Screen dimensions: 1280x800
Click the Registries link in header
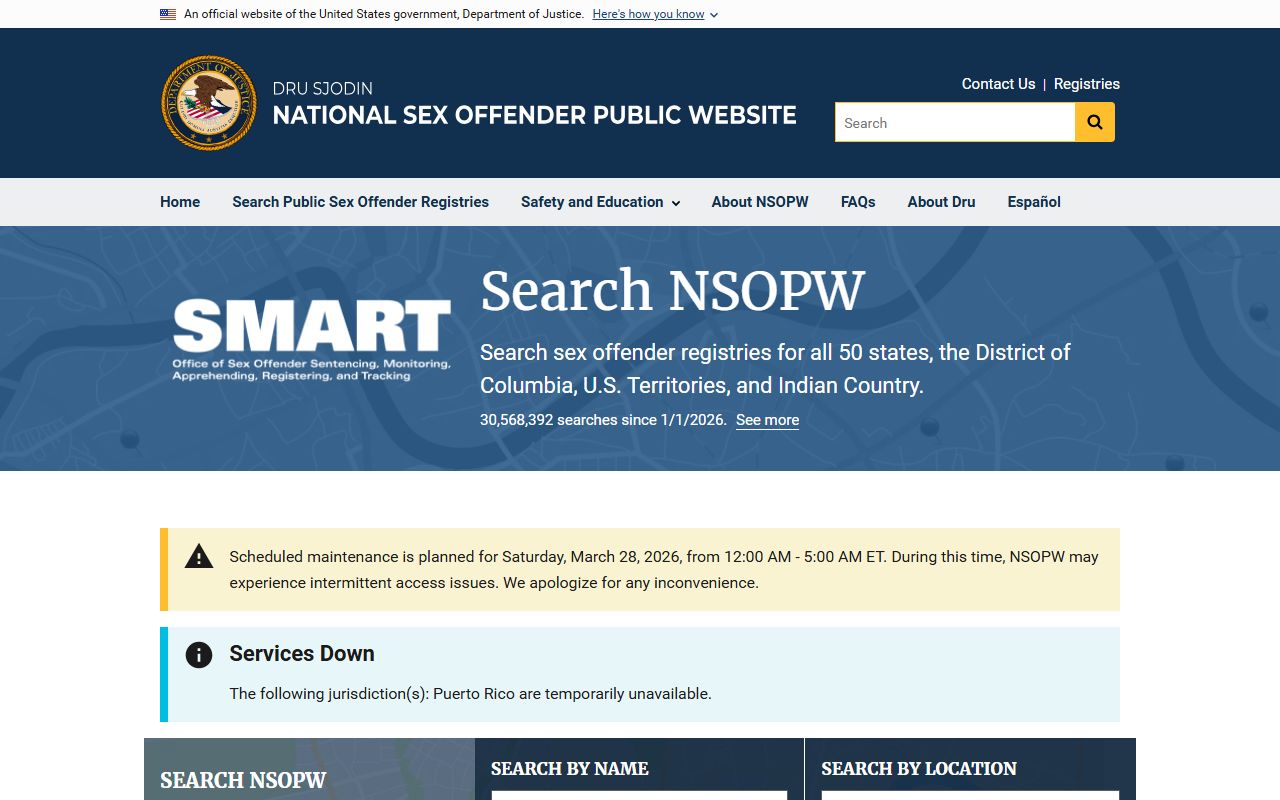(1087, 84)
